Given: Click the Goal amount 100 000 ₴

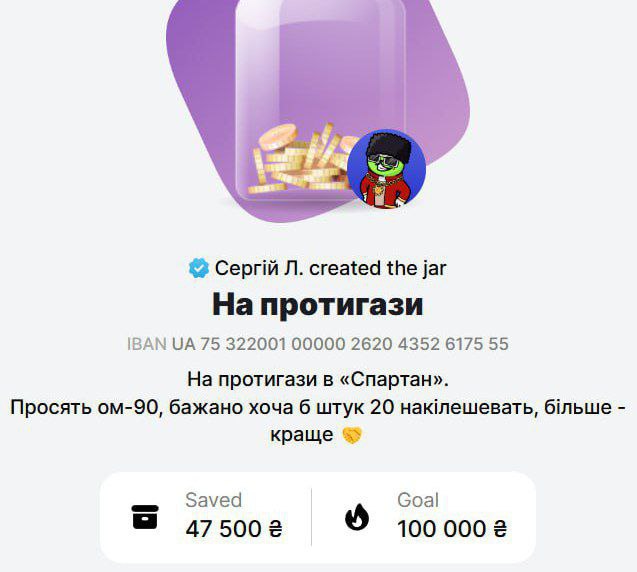Looking at the screenshot, I should (x=452, y=529).
